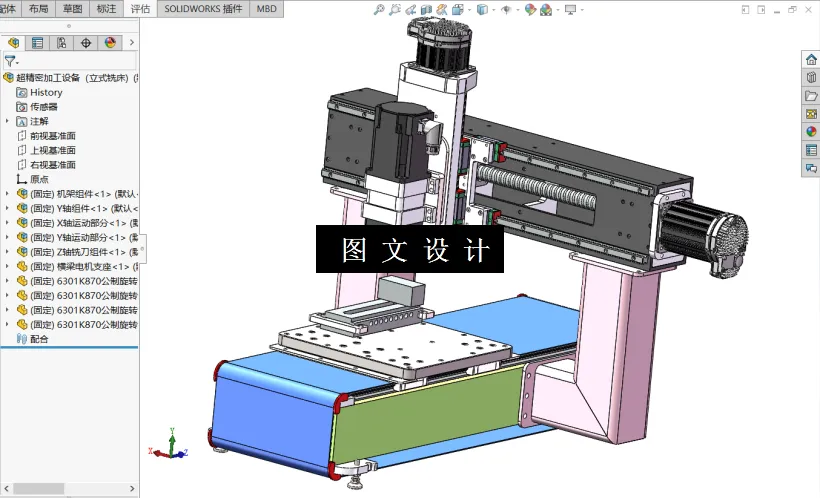Image resolution: width=820 pixels, height=498 pixels.
Task: Select the (固定) 机架组件<1> component
Action: (x=77, y=194)
